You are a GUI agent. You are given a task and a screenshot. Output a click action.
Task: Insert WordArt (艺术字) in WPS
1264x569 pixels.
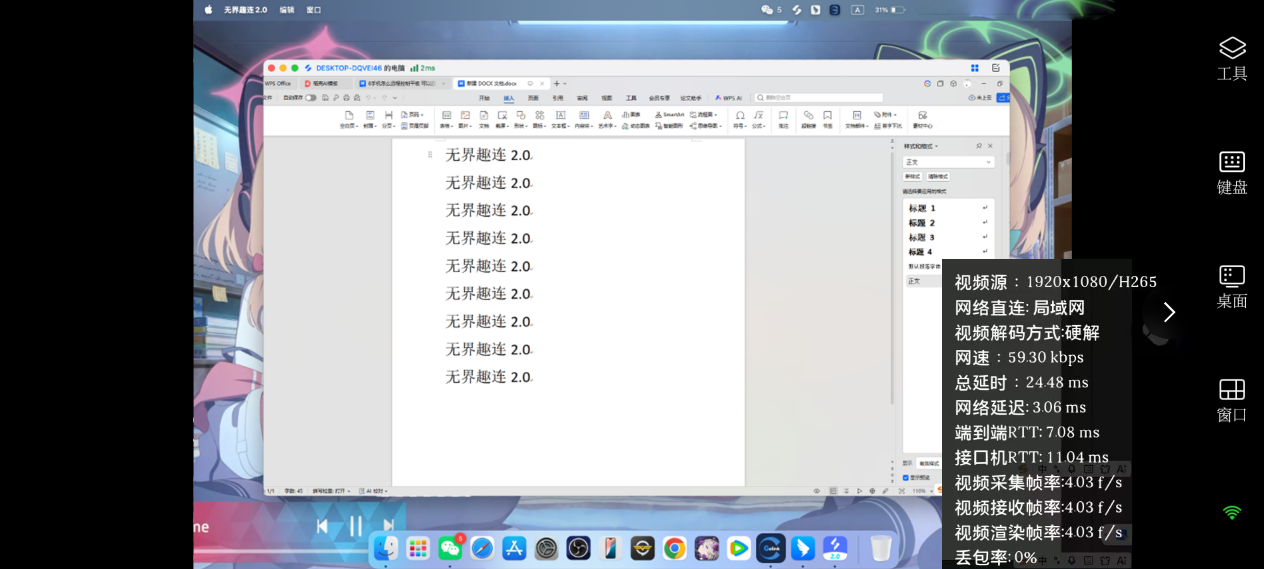tap(608, 121)
